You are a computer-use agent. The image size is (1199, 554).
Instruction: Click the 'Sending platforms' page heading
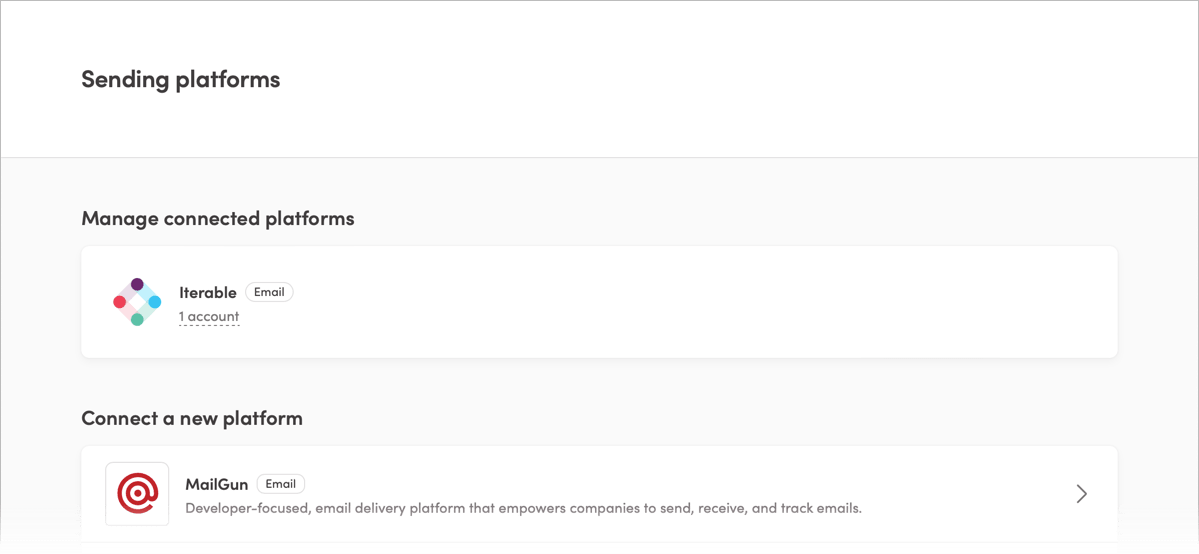[180, 80]
